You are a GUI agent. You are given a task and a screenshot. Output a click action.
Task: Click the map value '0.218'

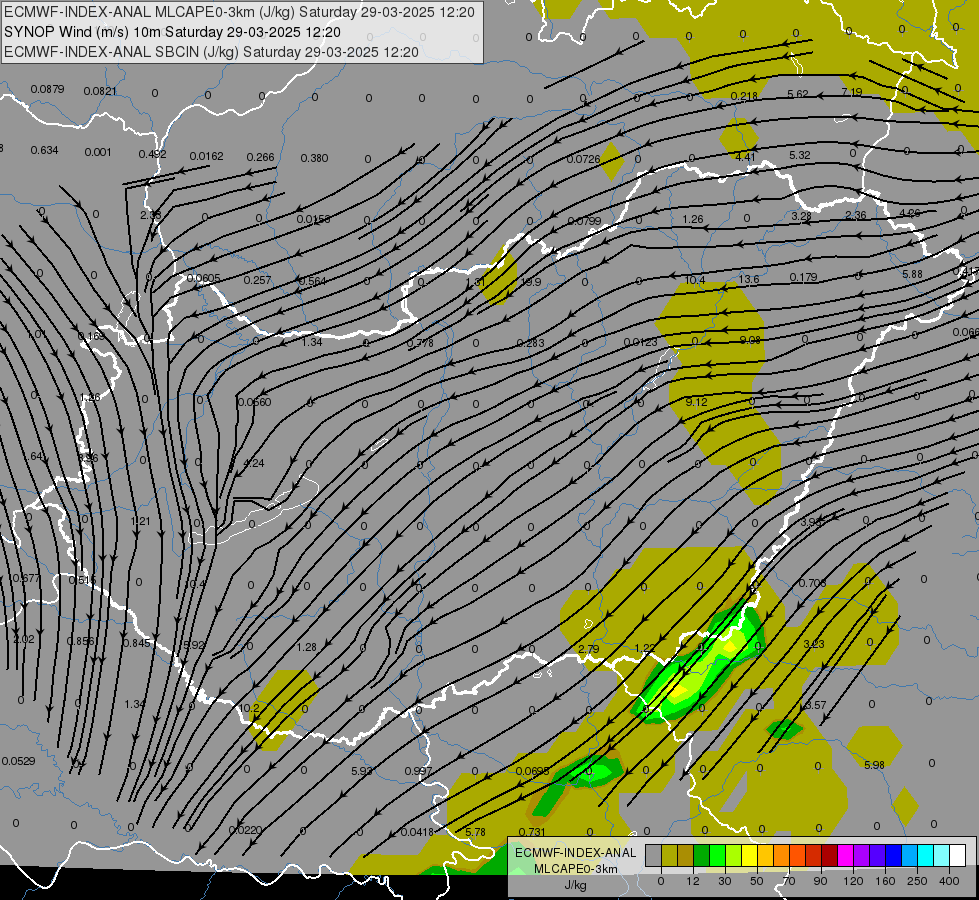(744, 96)
